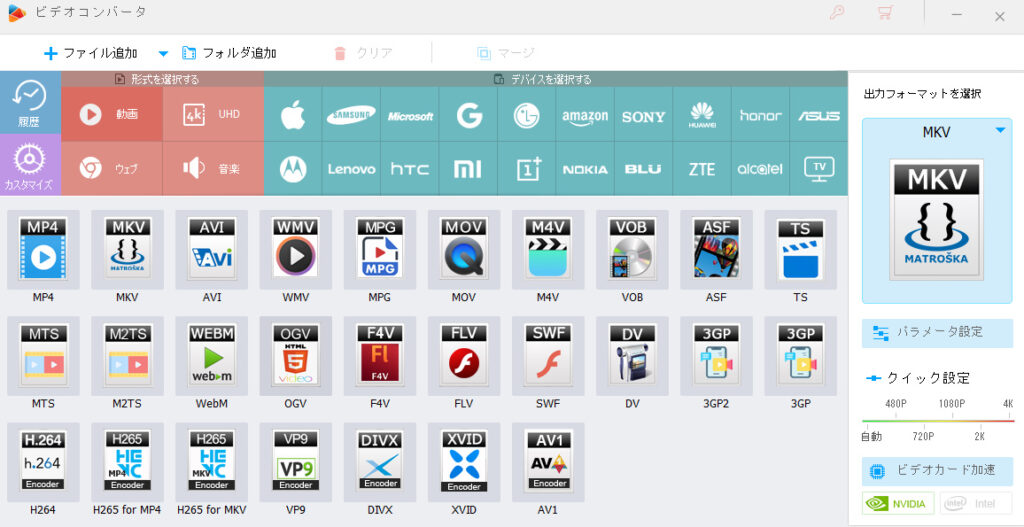Click the Apple device icon
Viewport: 1024px width, 527px height.
click(292, 115)
